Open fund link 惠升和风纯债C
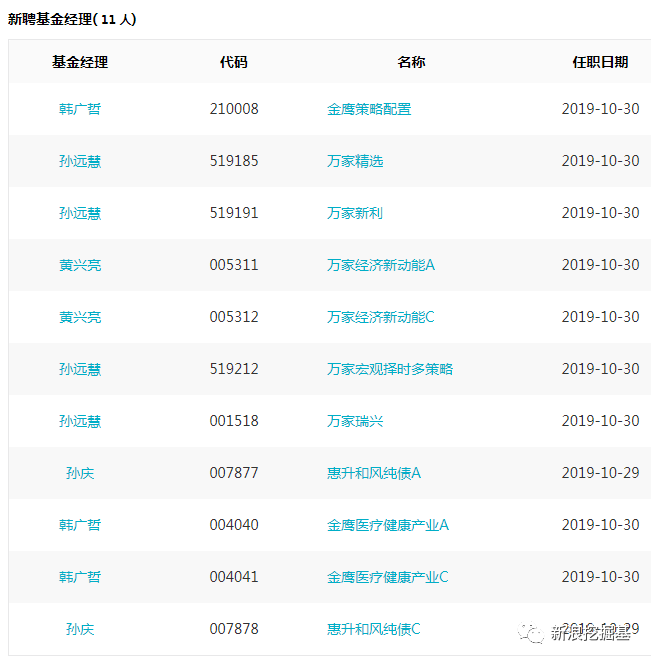The image size is (651, 662). pyautogui.click(x=374, y=629)
